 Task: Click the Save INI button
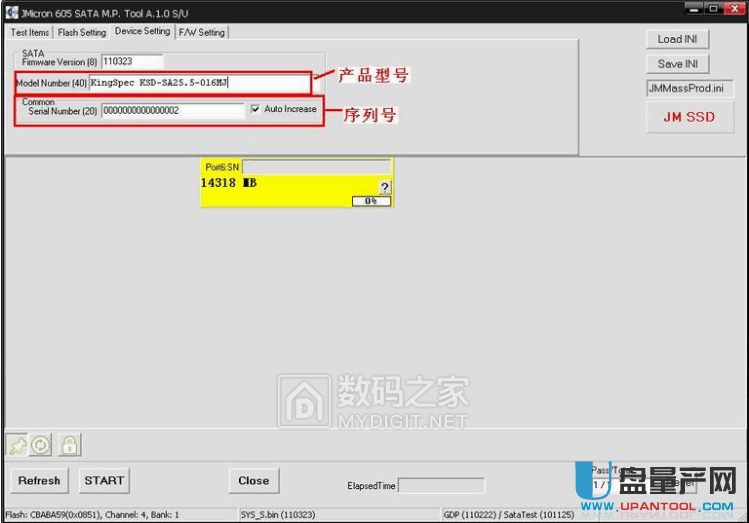677,64
